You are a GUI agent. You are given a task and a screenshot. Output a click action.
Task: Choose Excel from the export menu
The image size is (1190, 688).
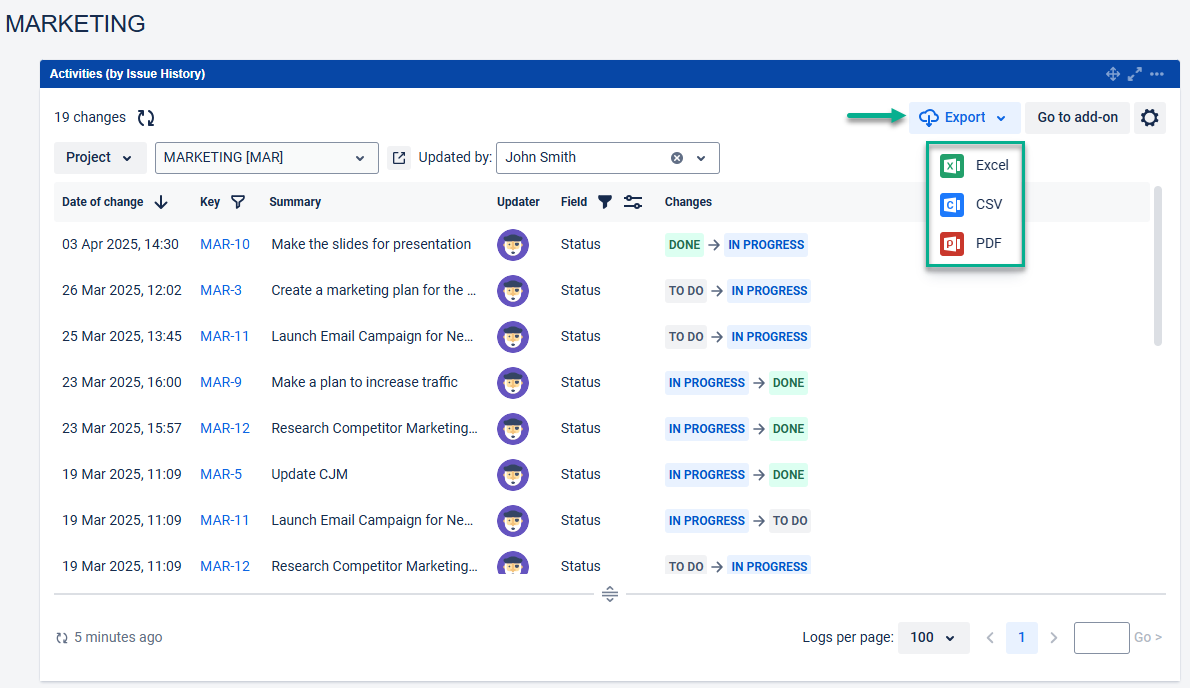point(975,165)
